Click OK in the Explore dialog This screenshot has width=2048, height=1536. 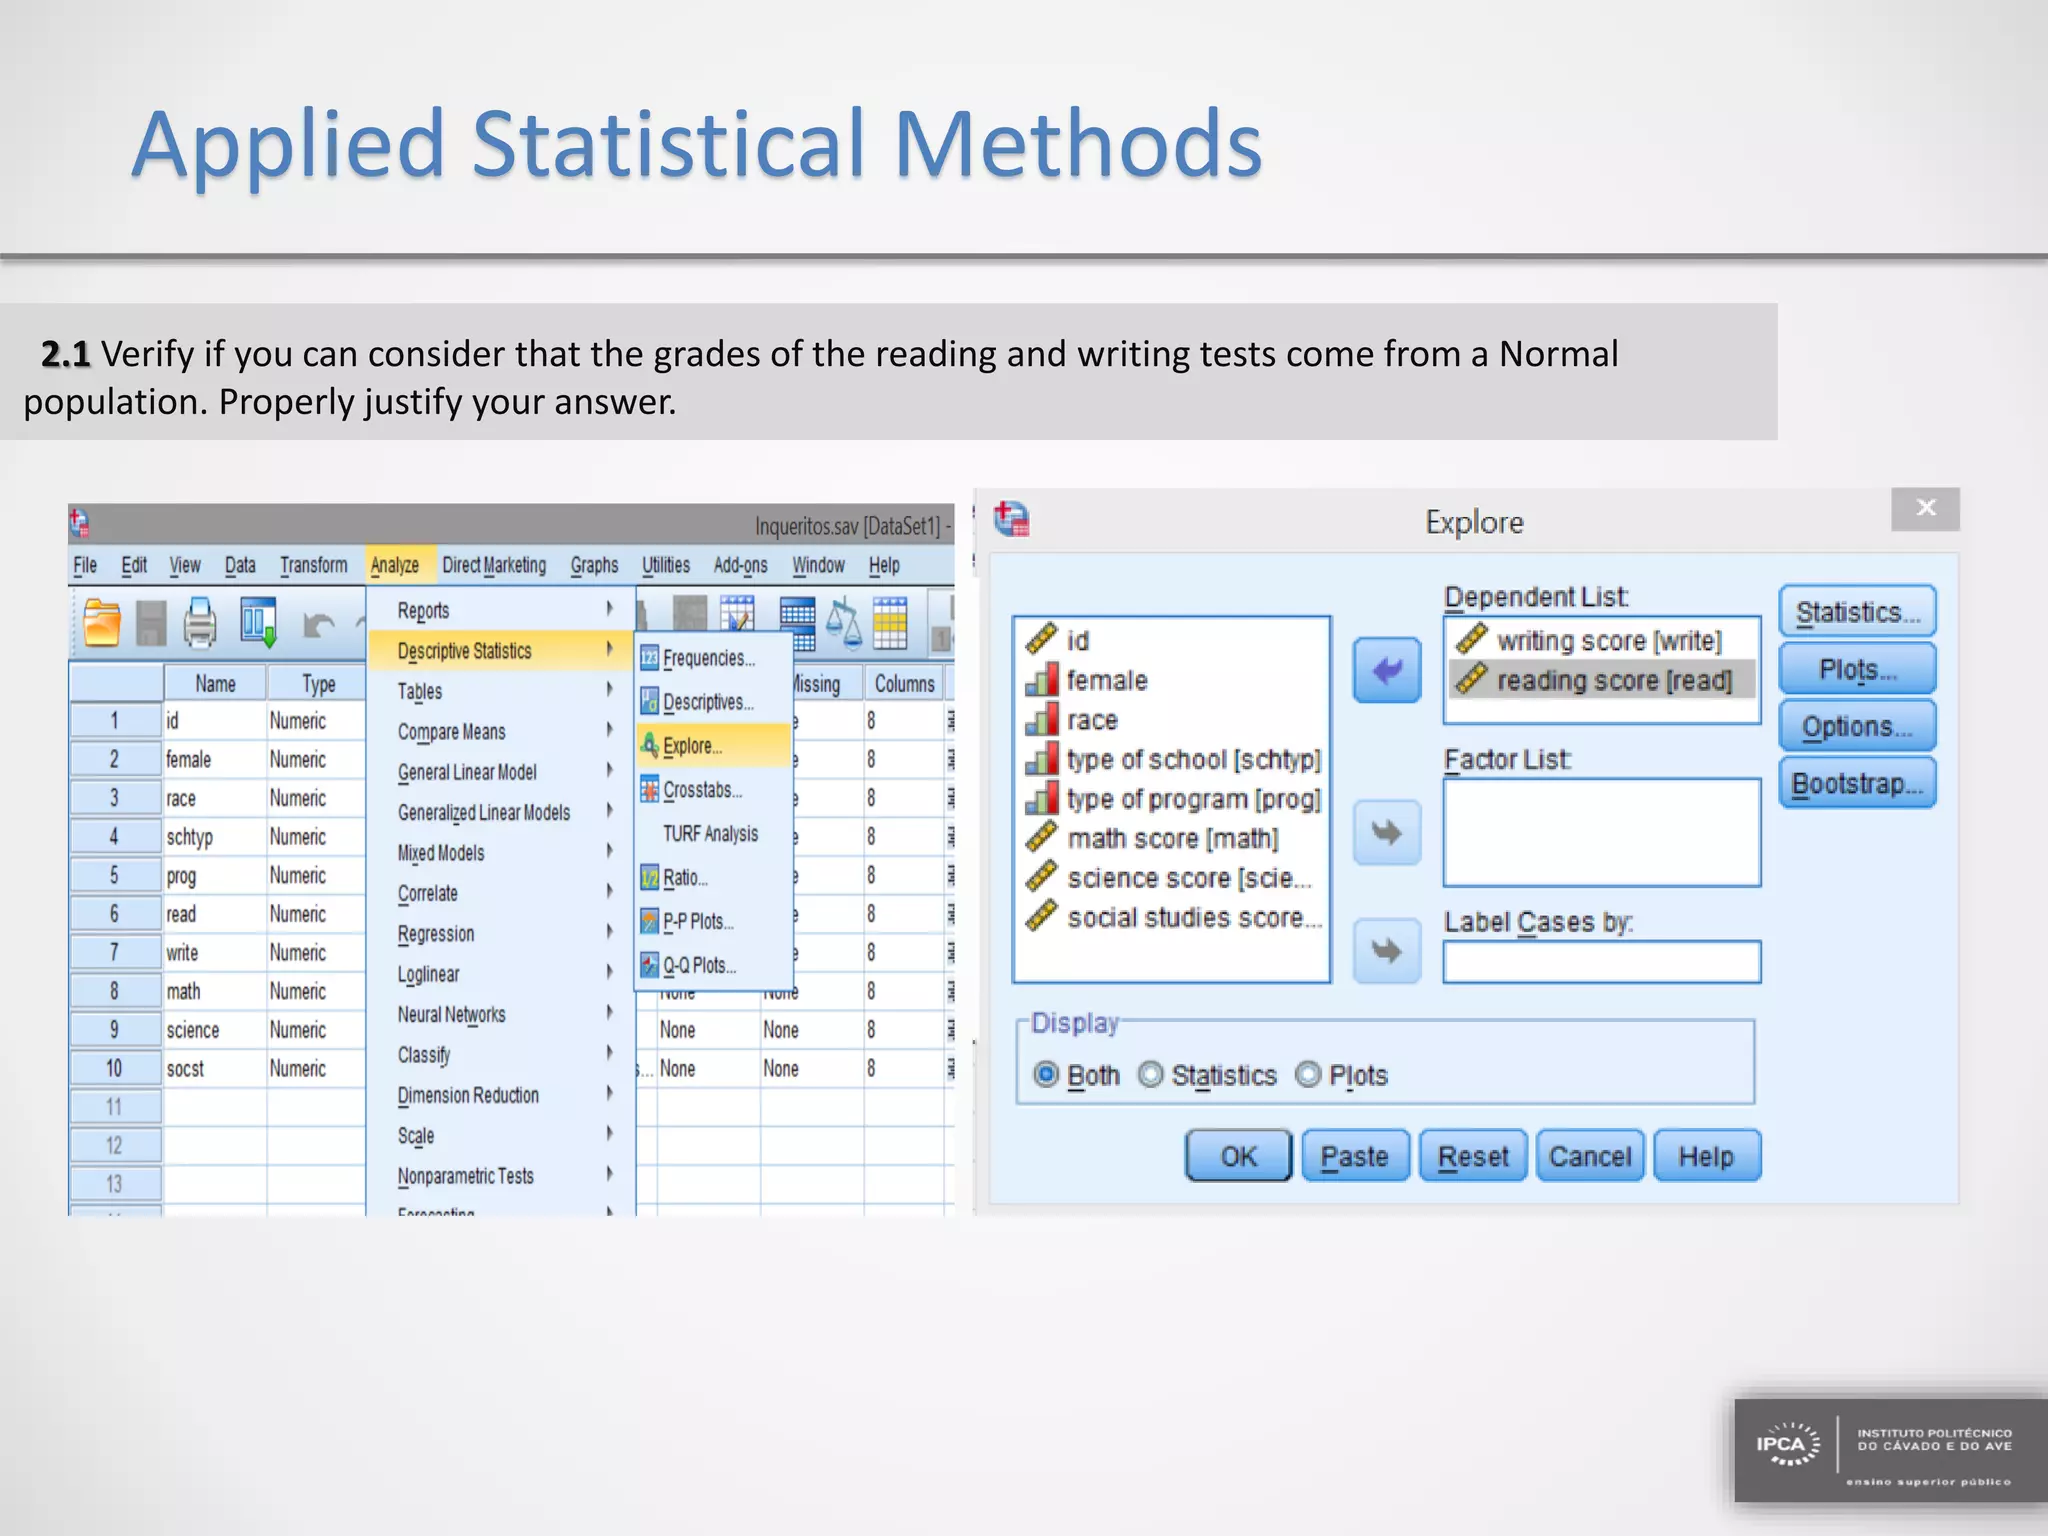(1239, 1156)
